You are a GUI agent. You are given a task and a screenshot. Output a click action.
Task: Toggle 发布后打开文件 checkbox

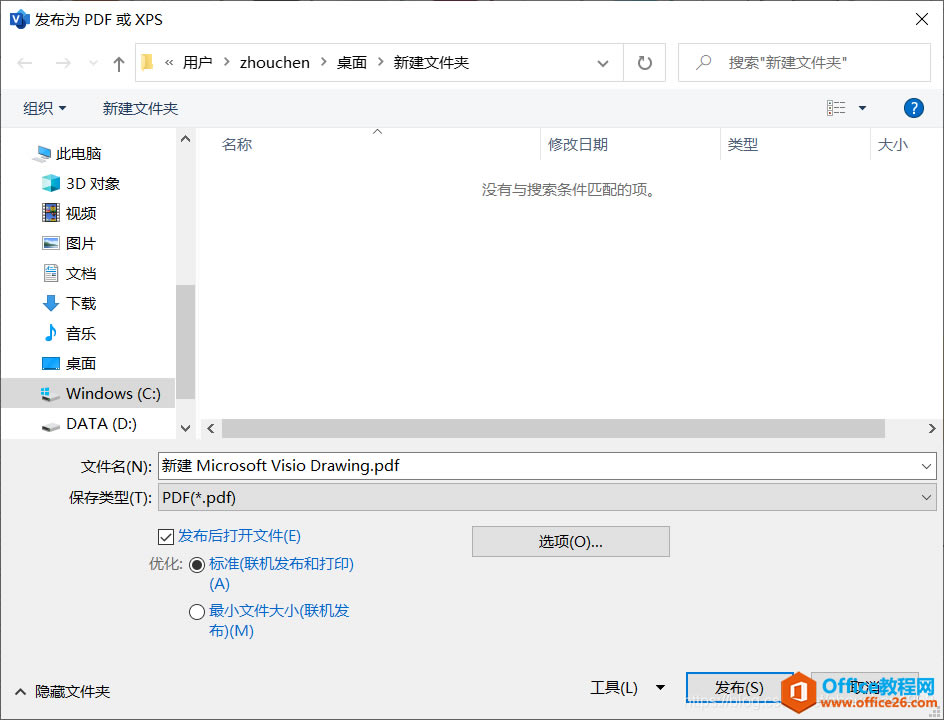[166, 536]
